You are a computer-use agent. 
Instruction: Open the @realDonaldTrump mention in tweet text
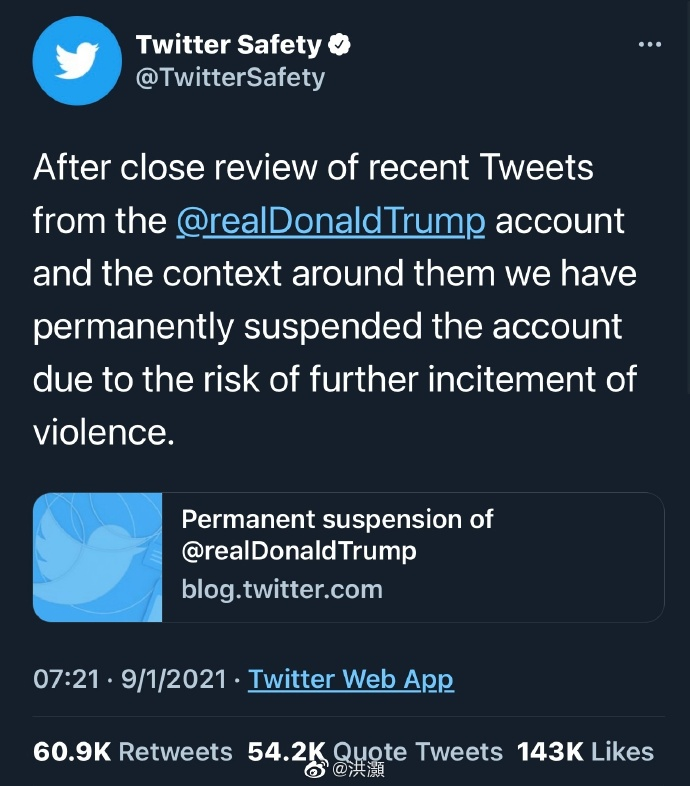(330, 220)
